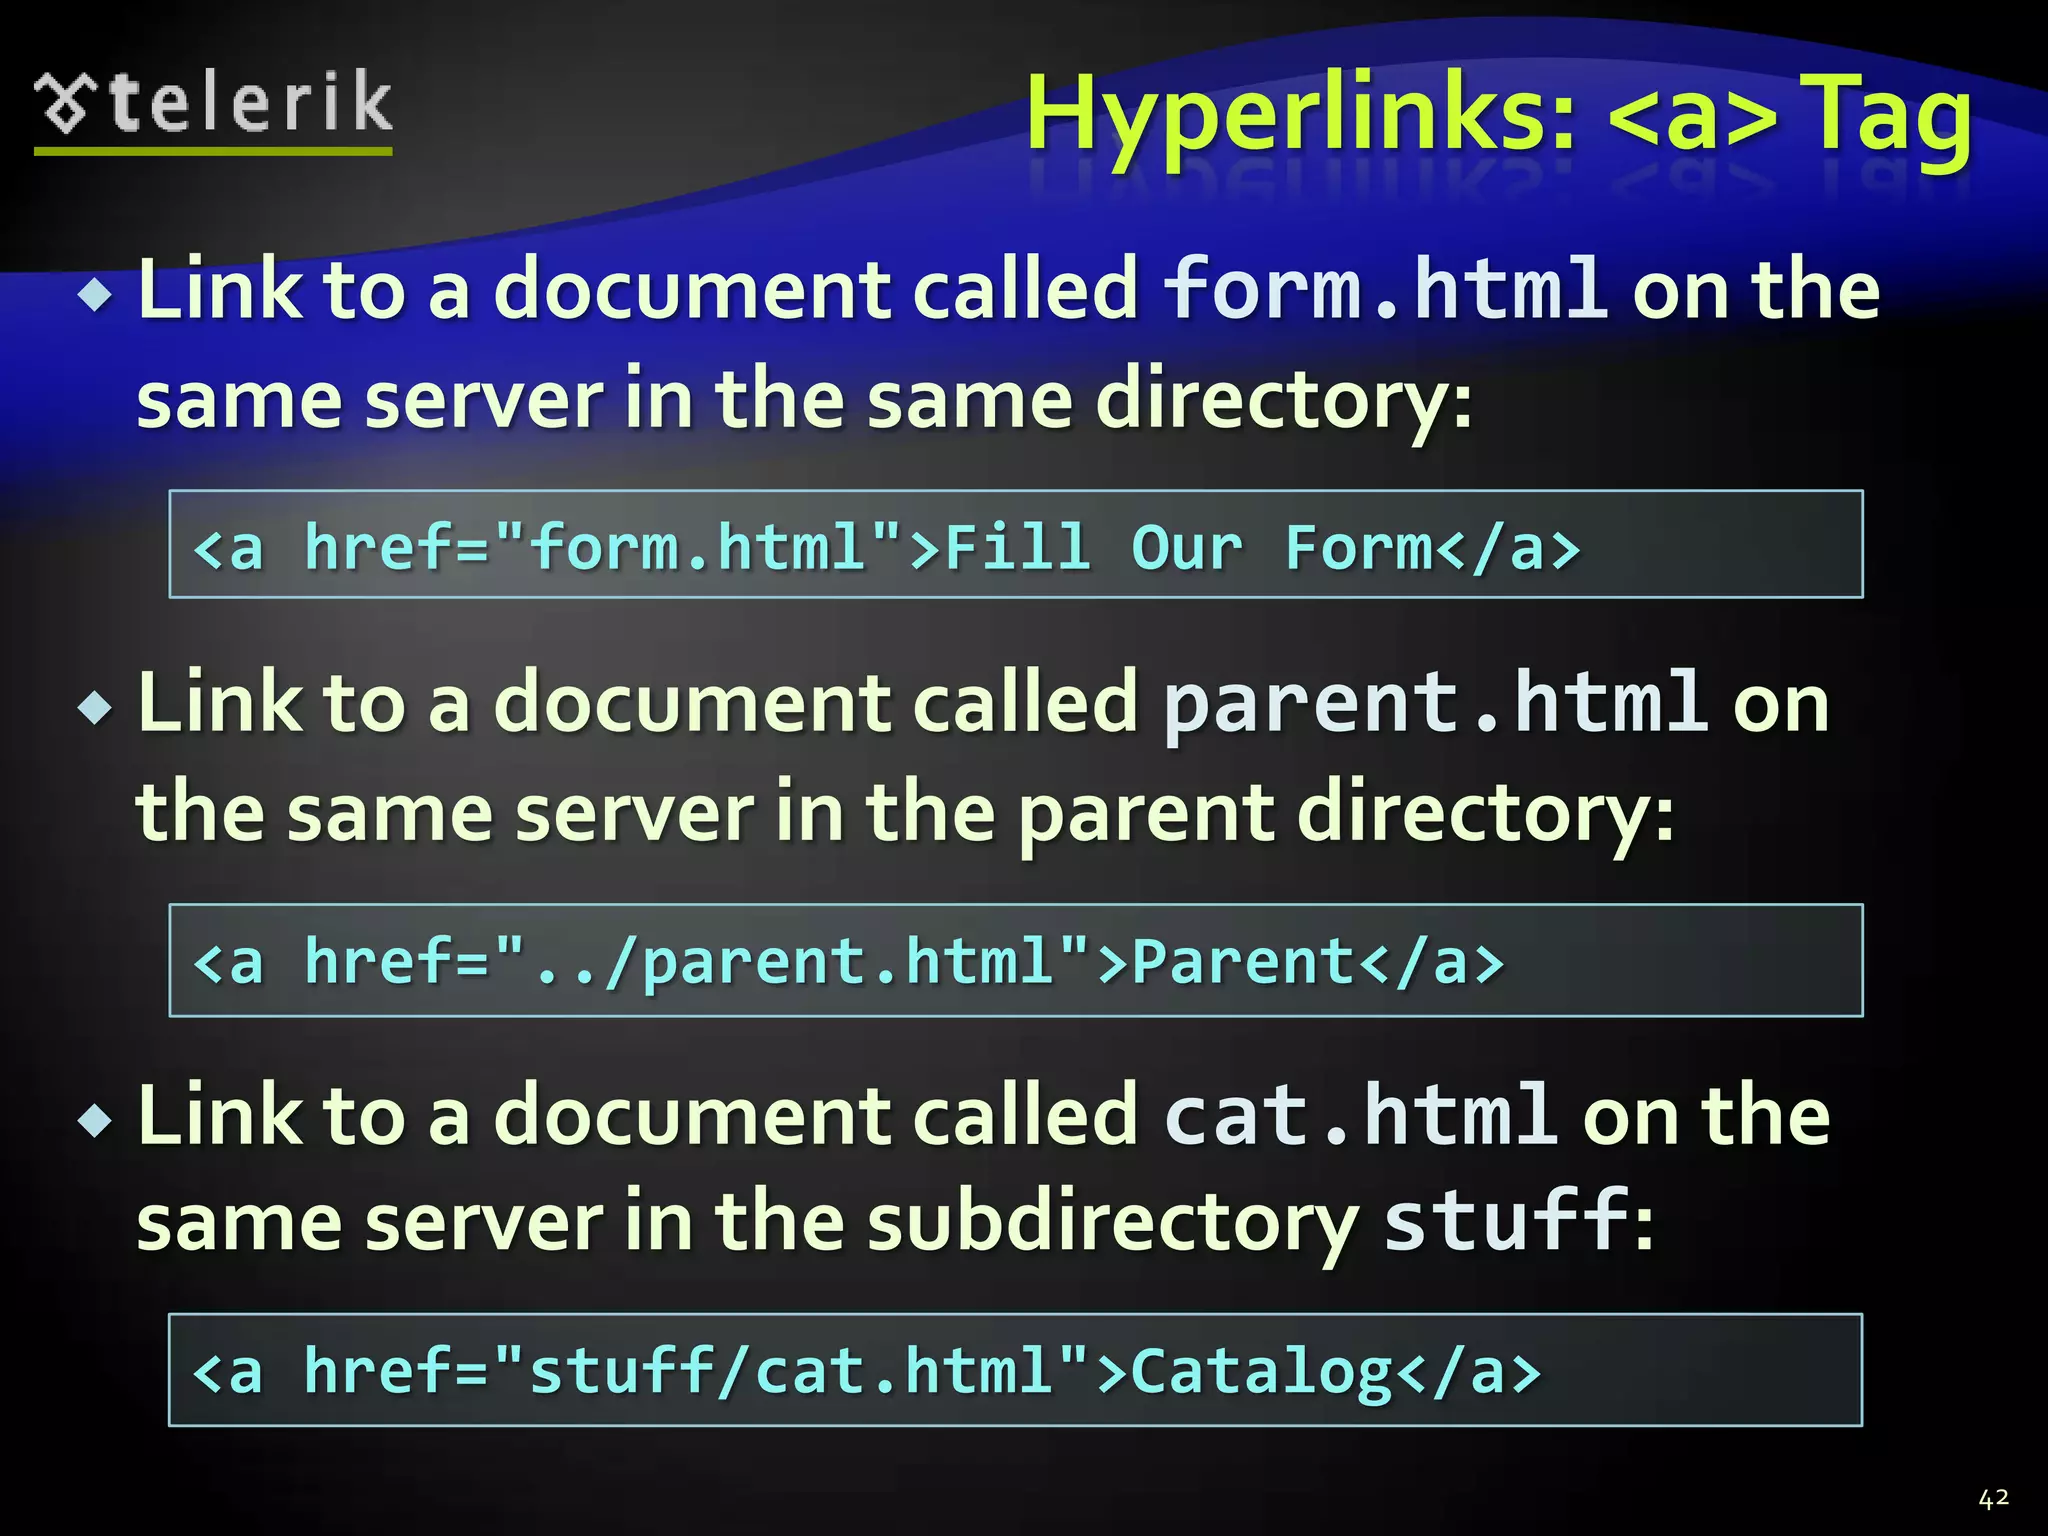Viewport: 2048px width, 1536px height.
Task: Click the monospace 'cat.html' word in bullet
Action: 1360,1115
